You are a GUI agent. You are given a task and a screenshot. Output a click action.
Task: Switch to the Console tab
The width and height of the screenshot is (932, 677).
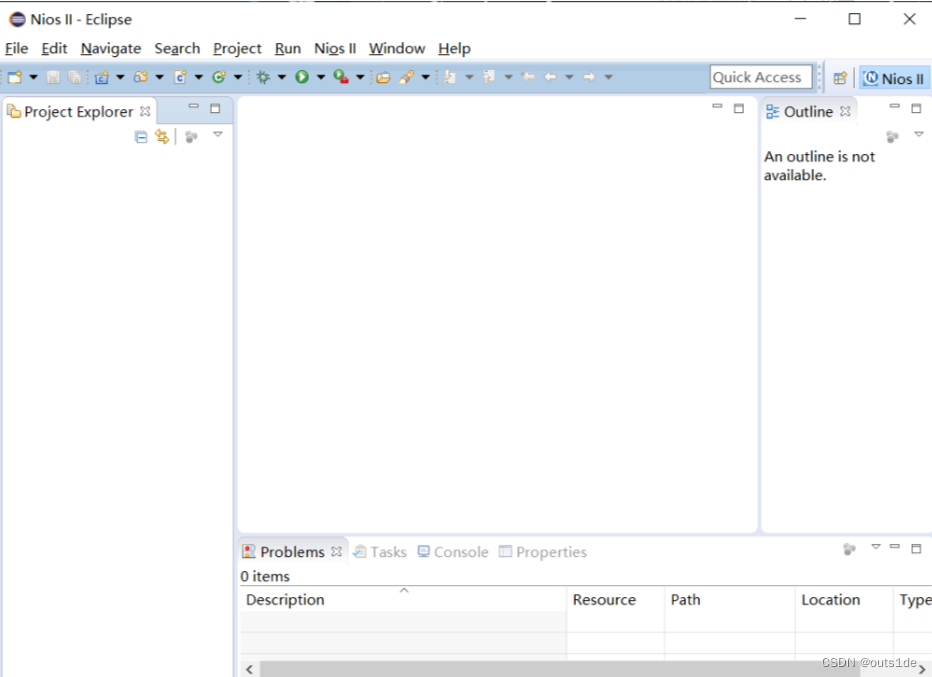pyautogui.click(x=453, y=552)
